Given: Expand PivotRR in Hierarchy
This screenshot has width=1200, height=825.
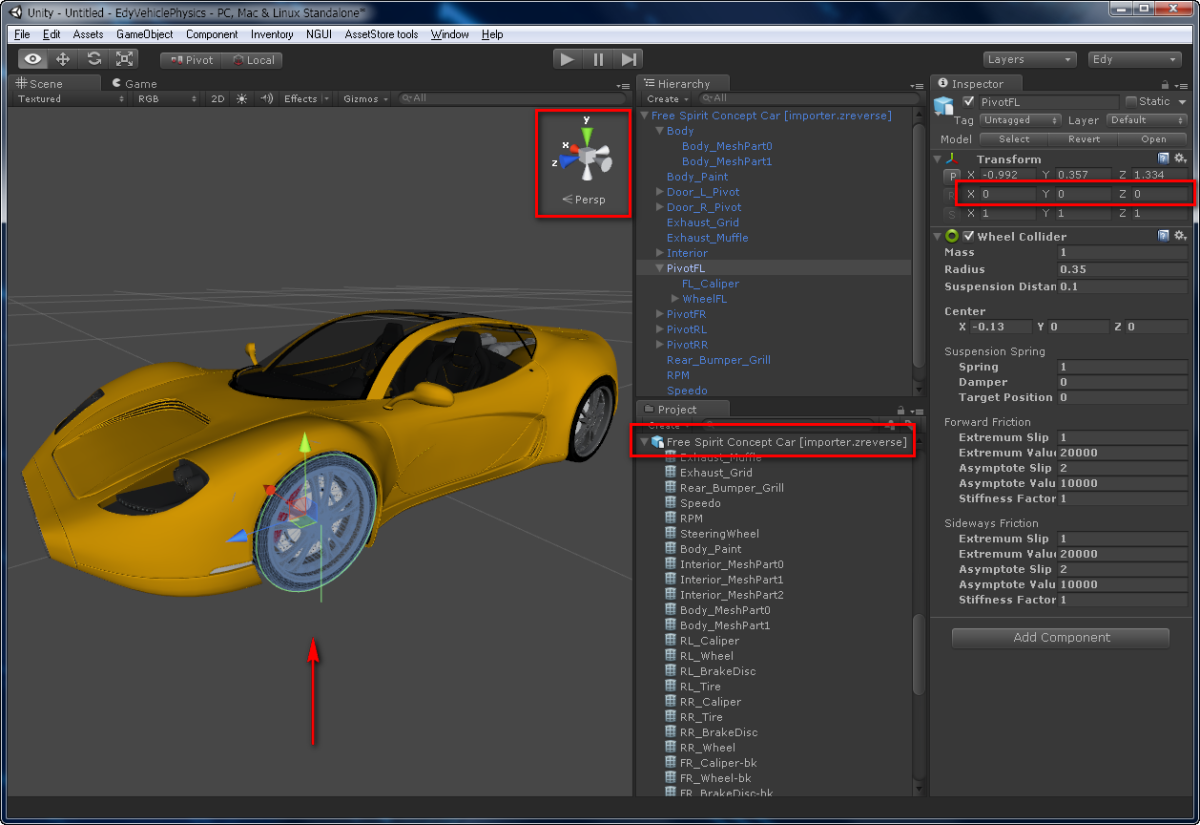Looking at the screenshot, I should coord(660,344).
